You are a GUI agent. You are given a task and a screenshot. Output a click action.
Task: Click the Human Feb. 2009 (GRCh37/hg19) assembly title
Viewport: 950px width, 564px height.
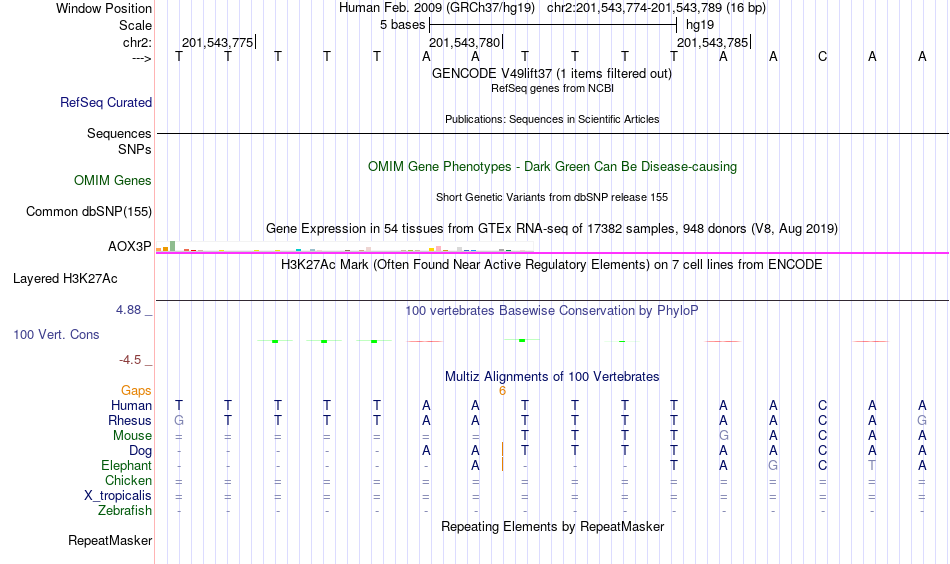pos(437,8)
